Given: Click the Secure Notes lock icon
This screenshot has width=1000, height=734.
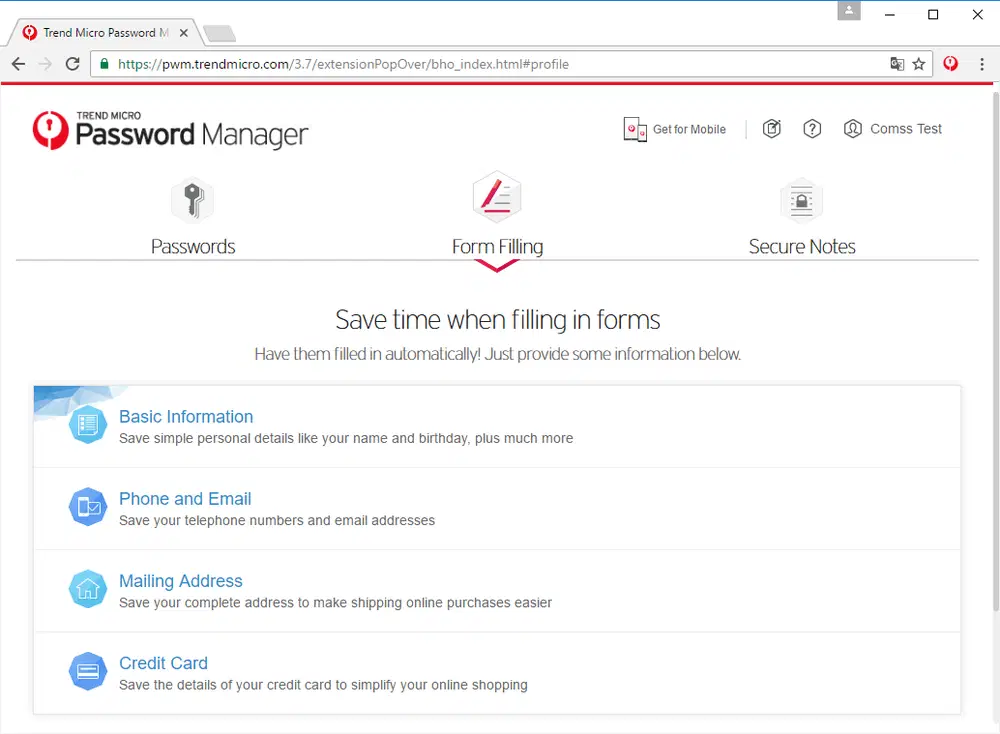Looking at the screenshot, I should (x=801, y=200).
